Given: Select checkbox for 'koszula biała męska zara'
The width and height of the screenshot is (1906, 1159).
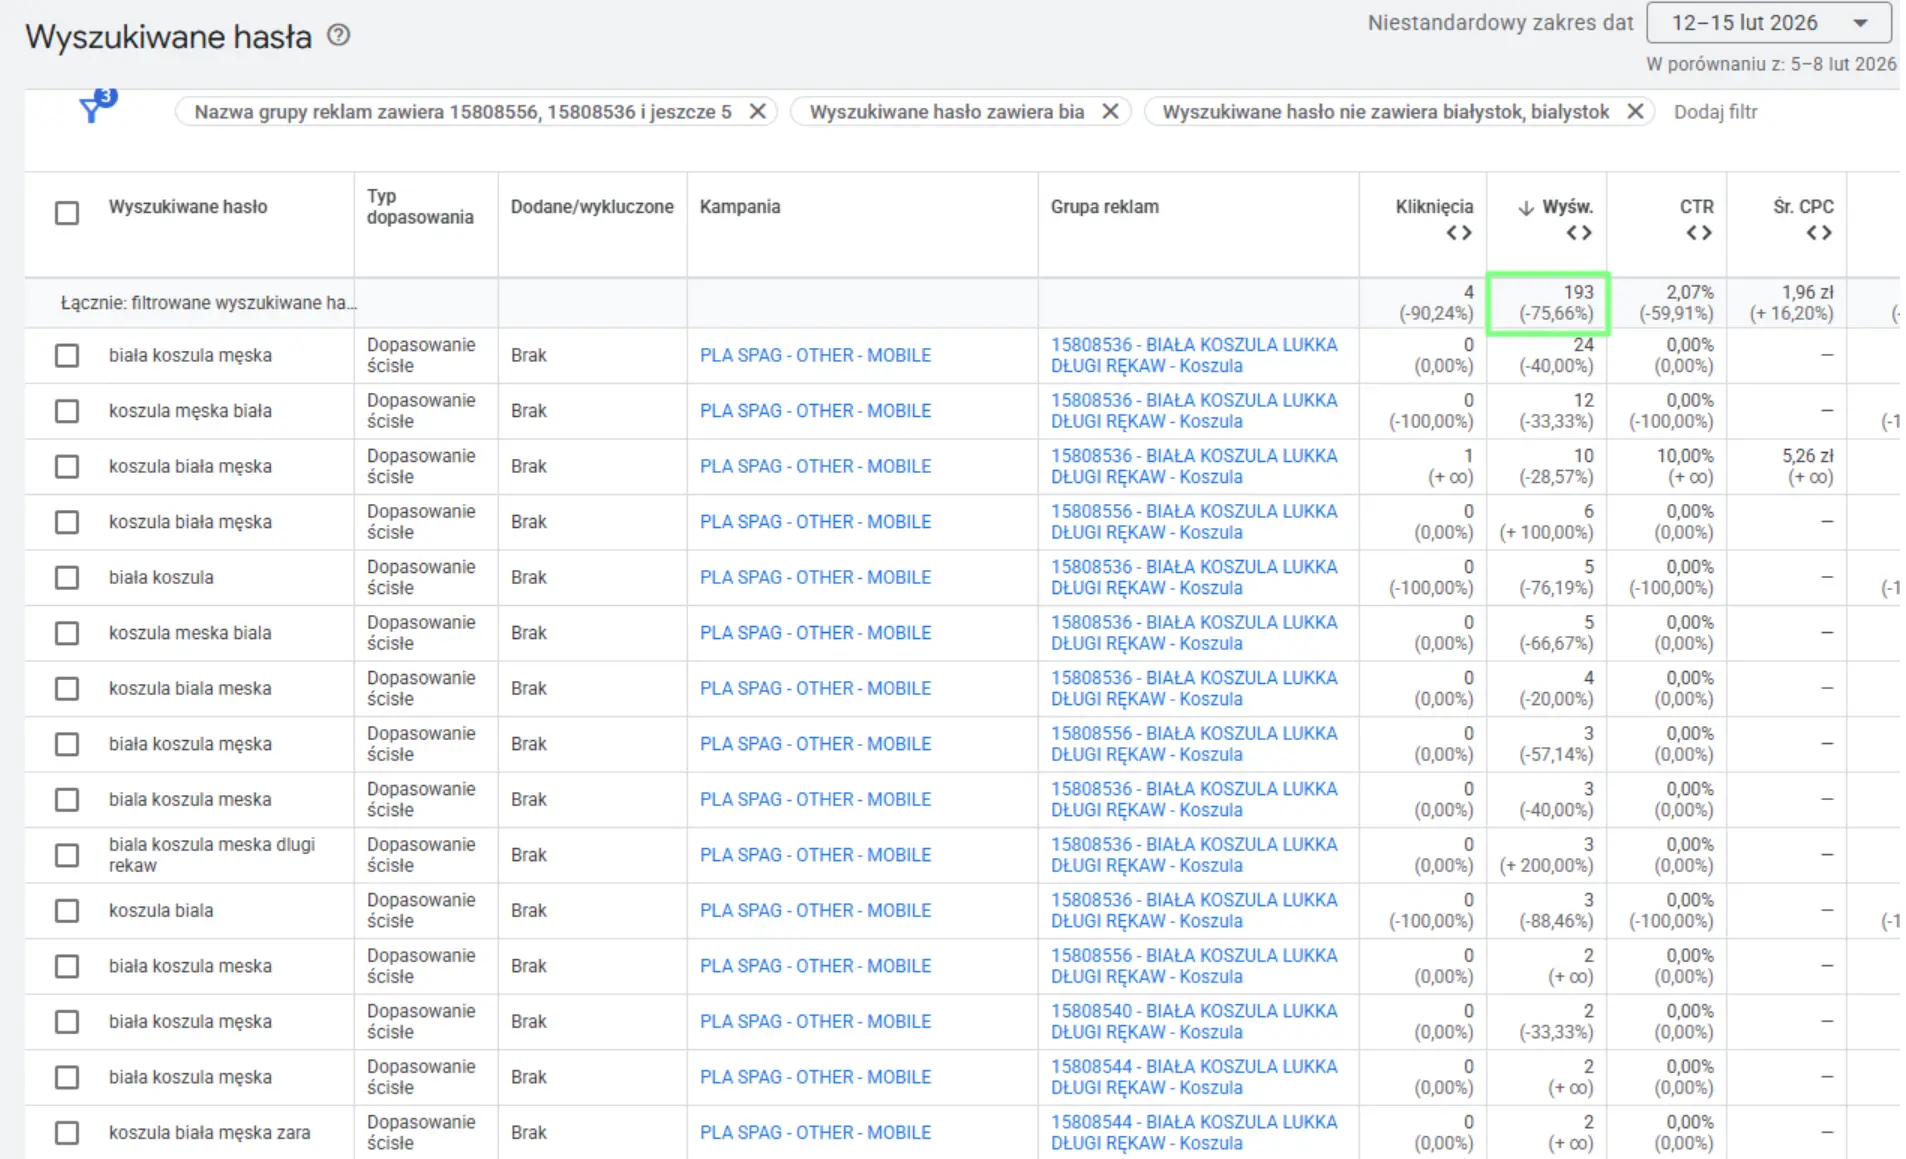Looking at the screenshot, I should (x=67, y=1133).
